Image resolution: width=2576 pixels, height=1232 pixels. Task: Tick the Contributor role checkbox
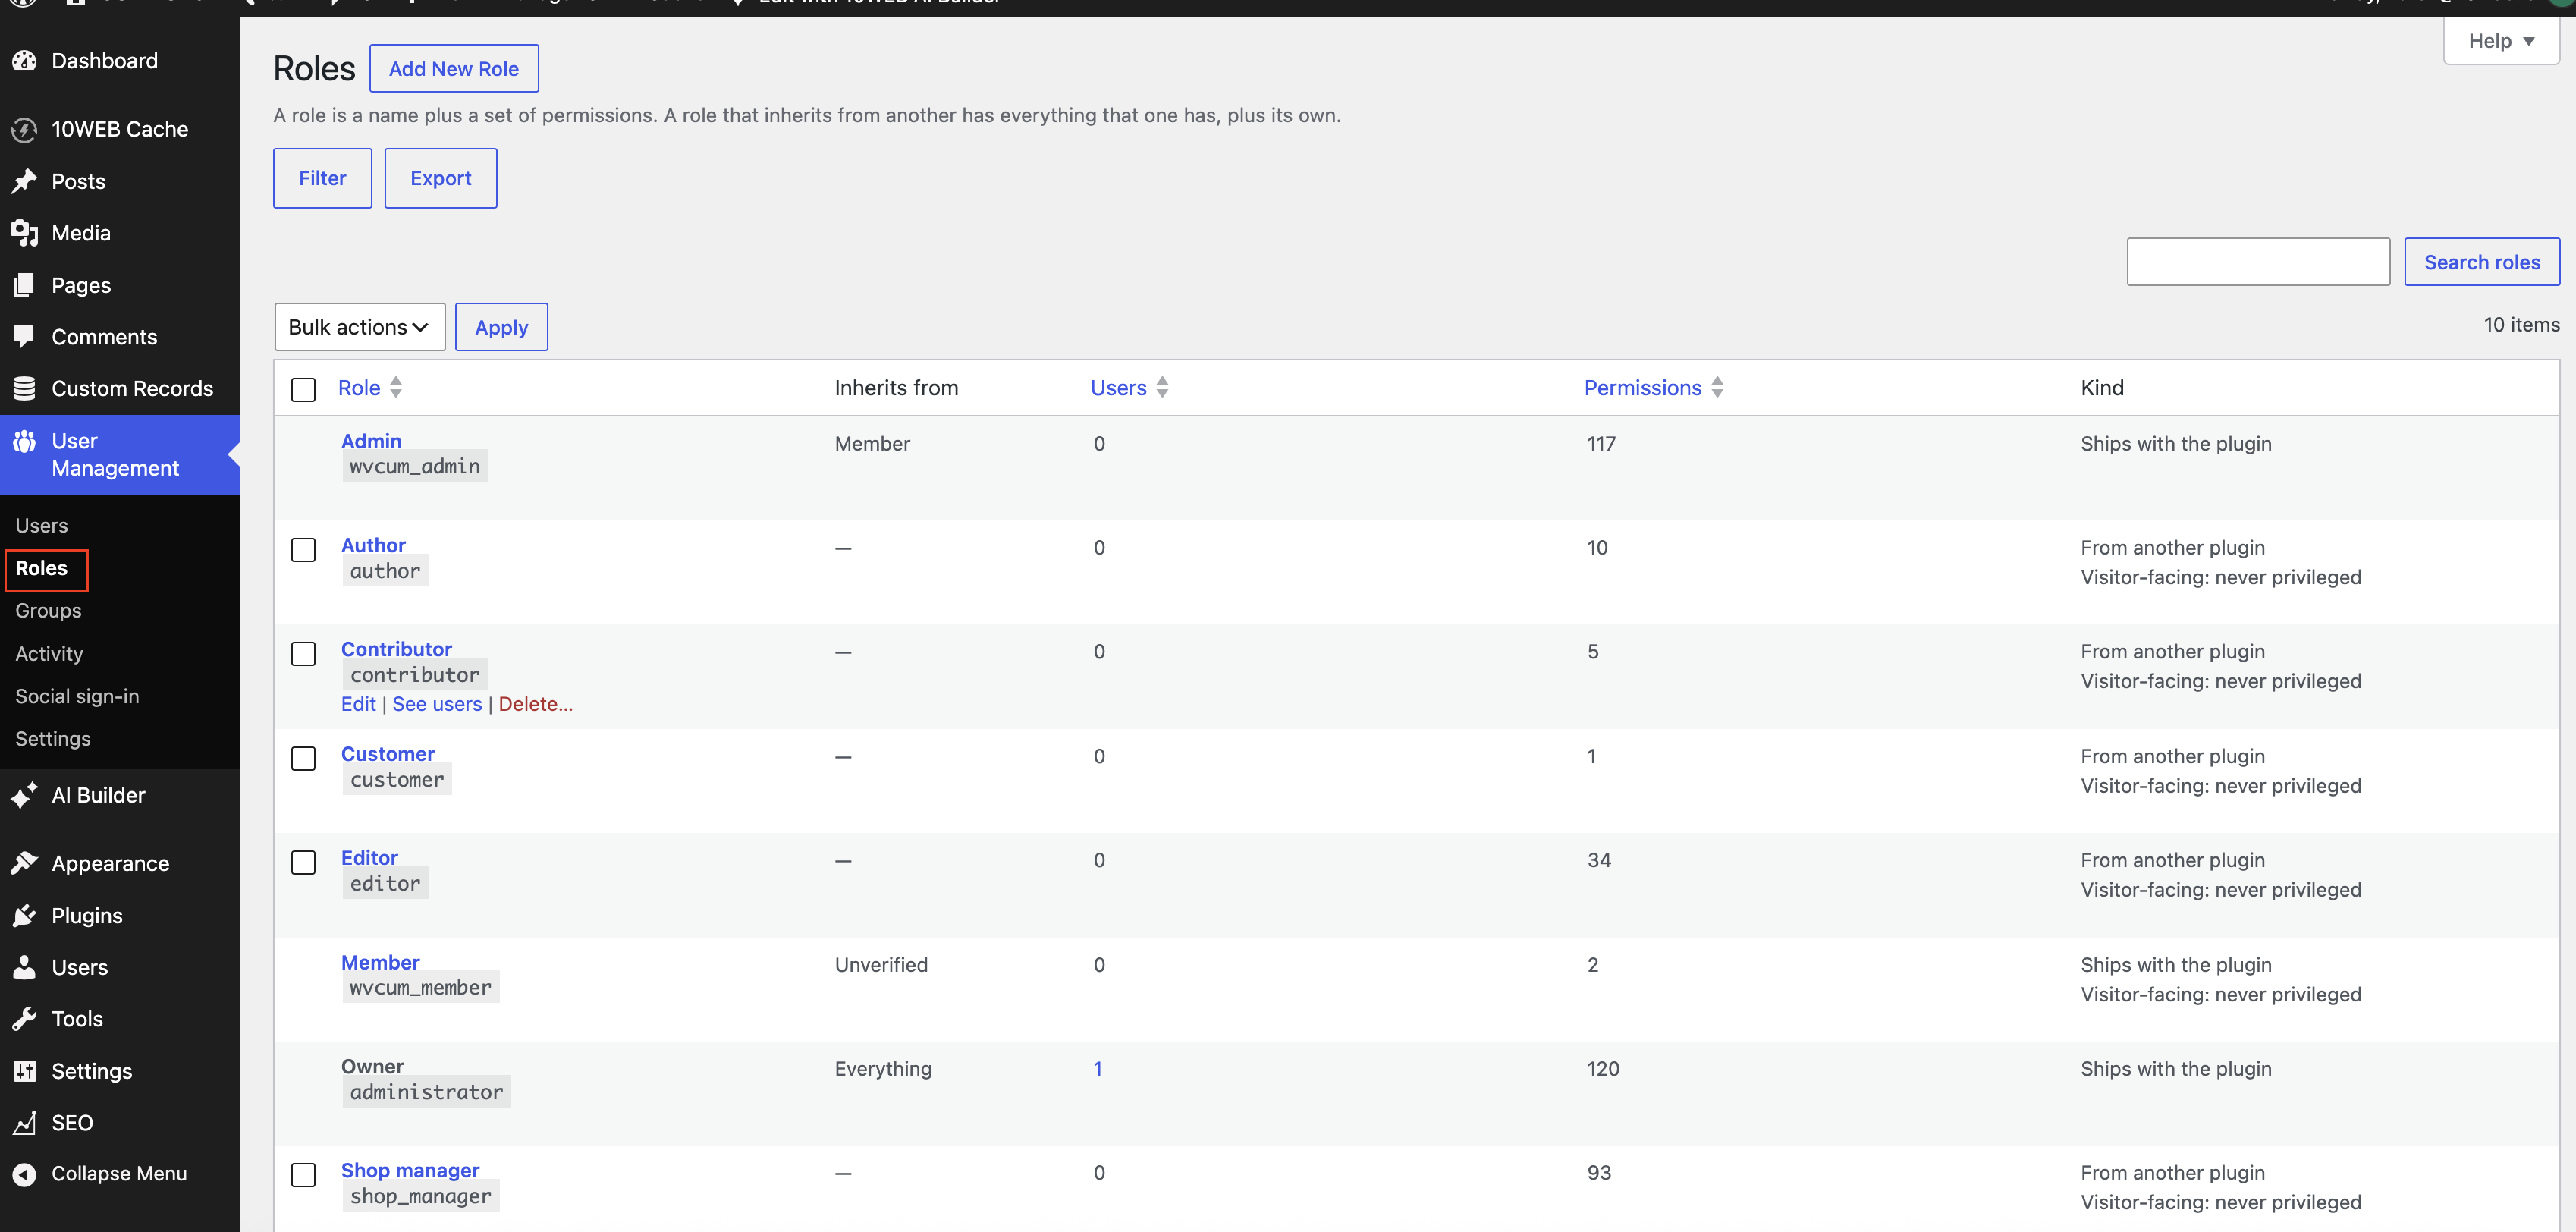303,654
